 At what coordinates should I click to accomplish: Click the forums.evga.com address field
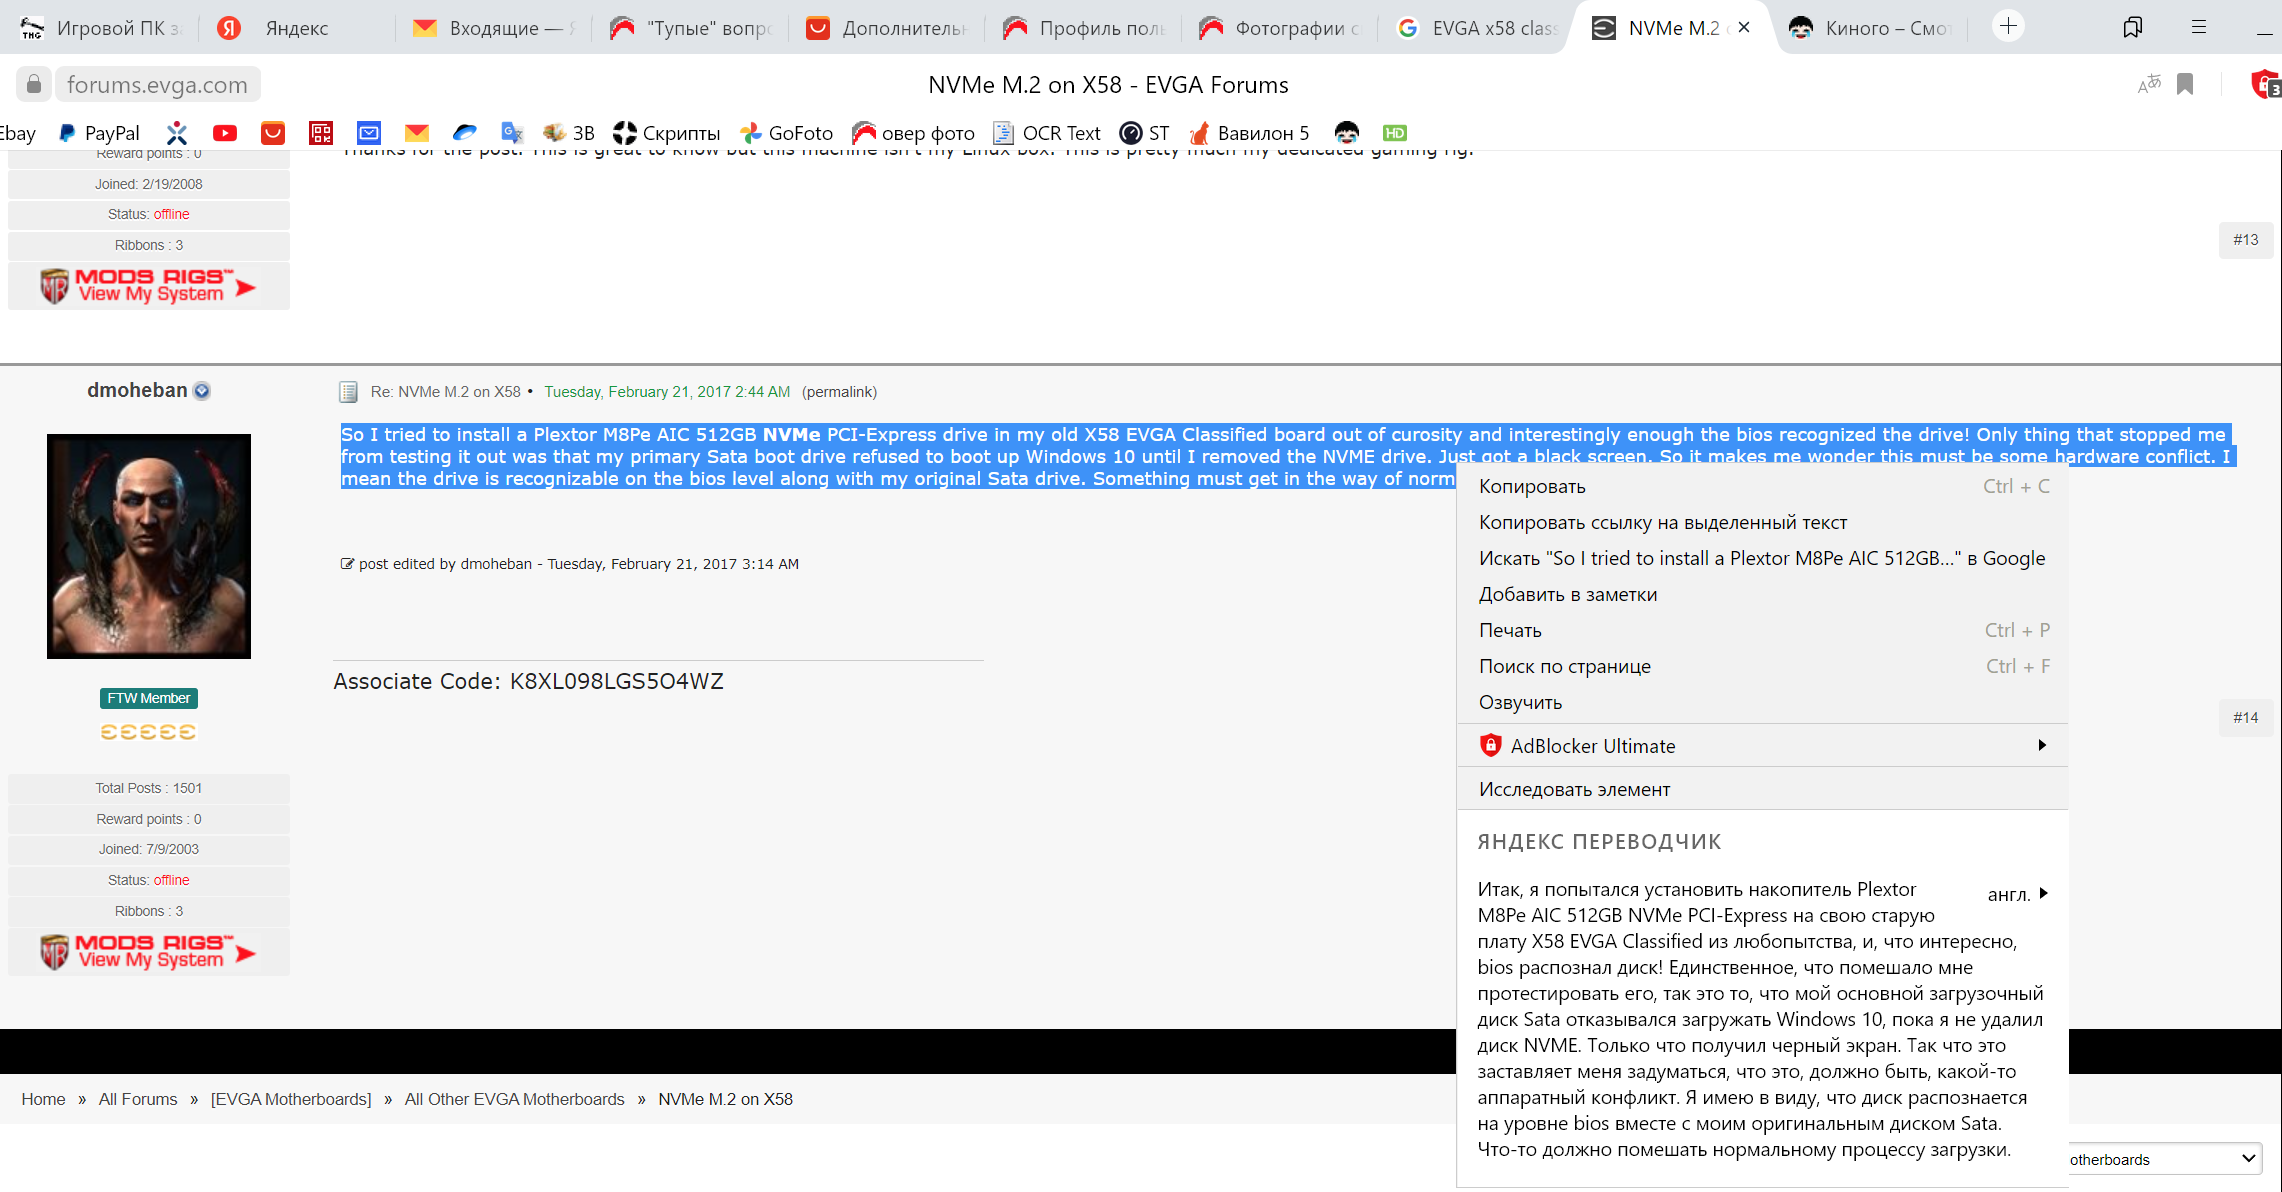pos(157,85)
